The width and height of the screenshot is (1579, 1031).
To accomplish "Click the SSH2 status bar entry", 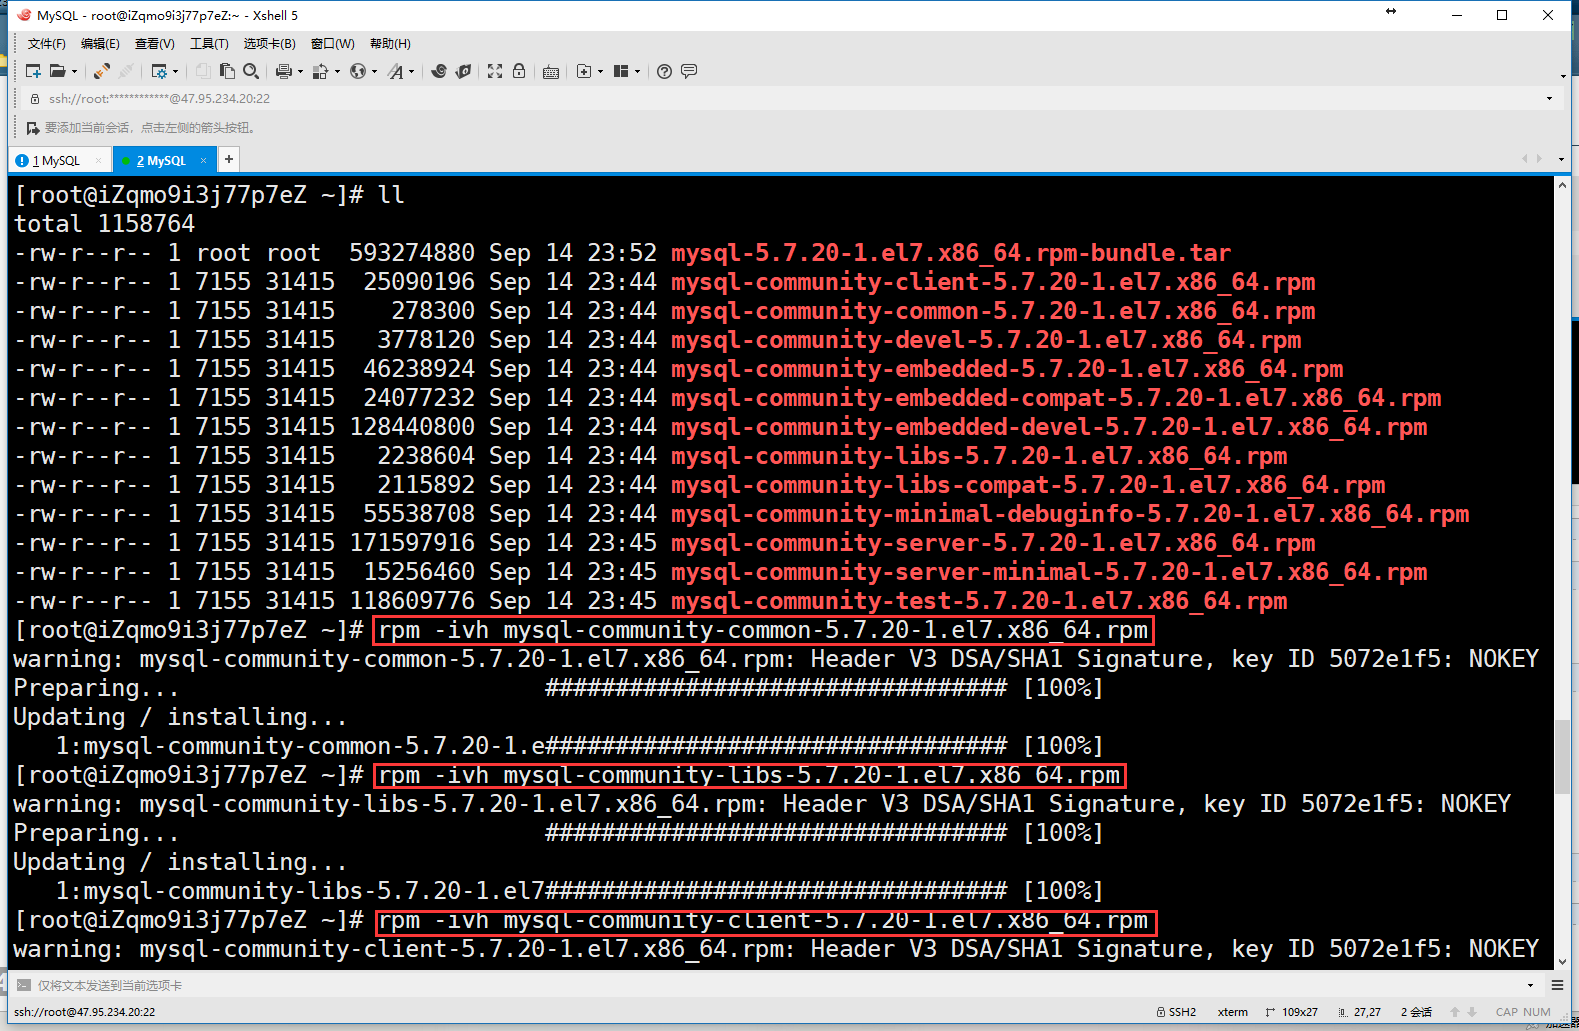I will 1176,1012.
